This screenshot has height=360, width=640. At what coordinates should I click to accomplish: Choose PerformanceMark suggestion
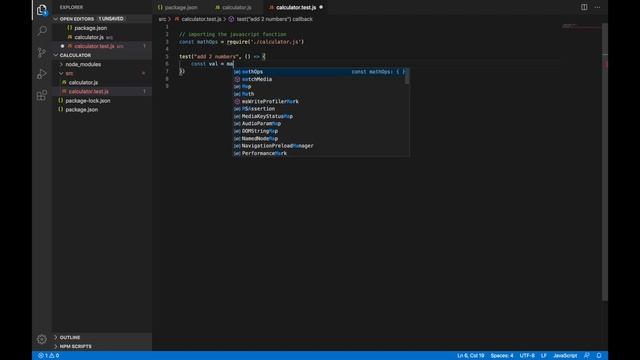click(x=318, y=153)
